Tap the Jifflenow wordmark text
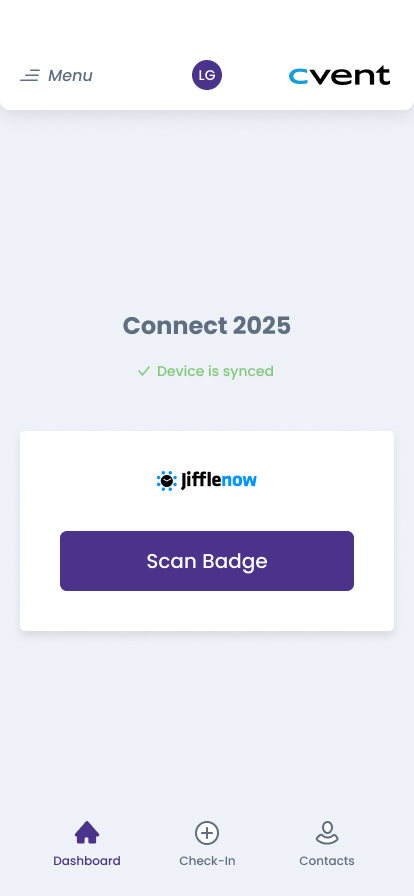This screenshot has height=896, width=414. click(218, 481)
